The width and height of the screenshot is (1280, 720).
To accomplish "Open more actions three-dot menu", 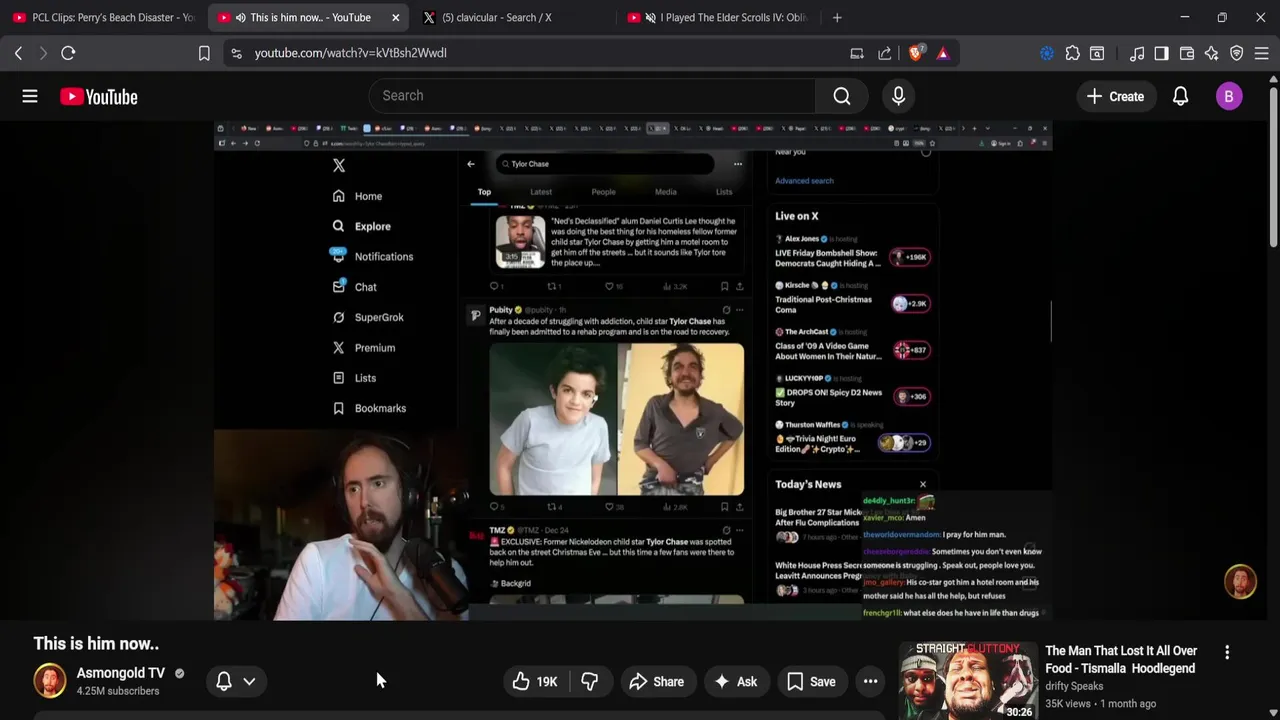I will point(871,682).
